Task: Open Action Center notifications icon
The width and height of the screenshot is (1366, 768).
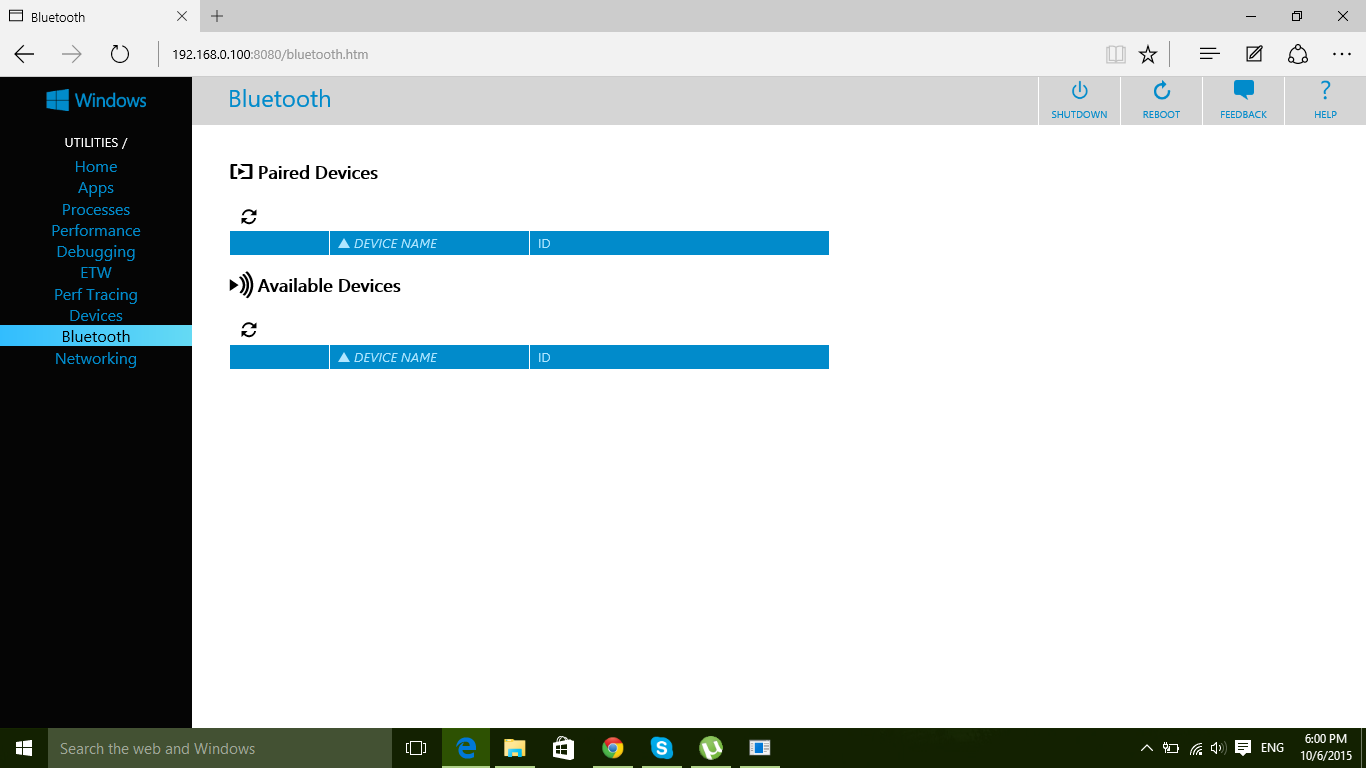Action: [x=1243, y=748]
